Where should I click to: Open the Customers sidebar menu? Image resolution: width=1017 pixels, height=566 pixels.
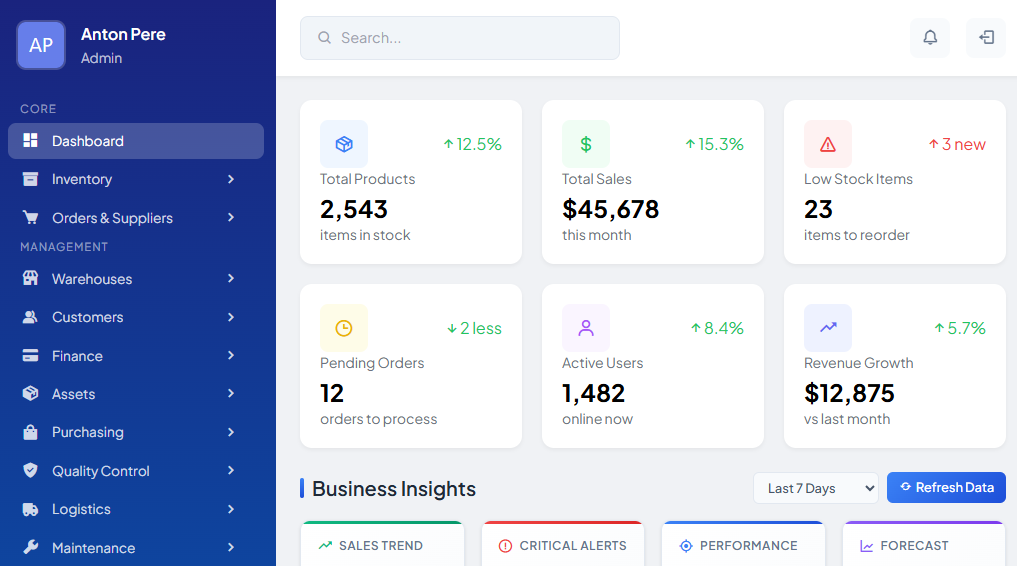[x=136, y=317]
